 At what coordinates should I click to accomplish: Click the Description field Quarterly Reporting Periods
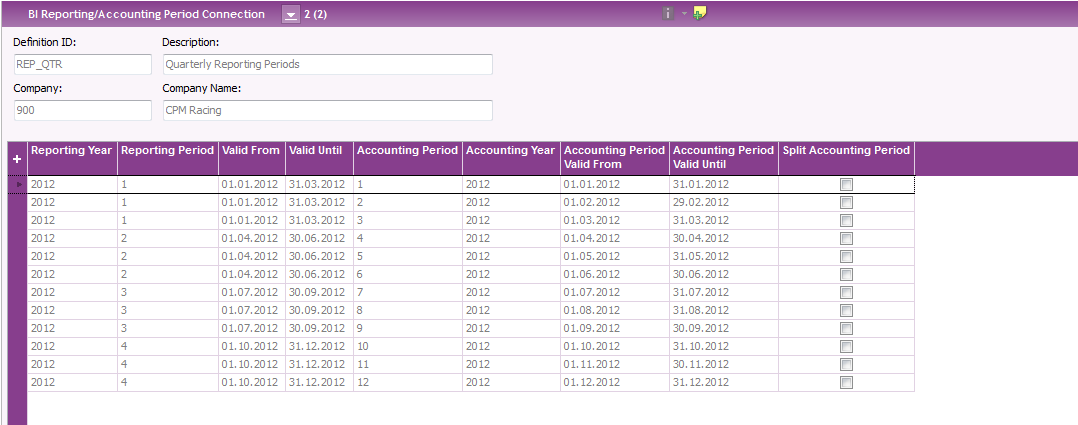tap(327, 64)
